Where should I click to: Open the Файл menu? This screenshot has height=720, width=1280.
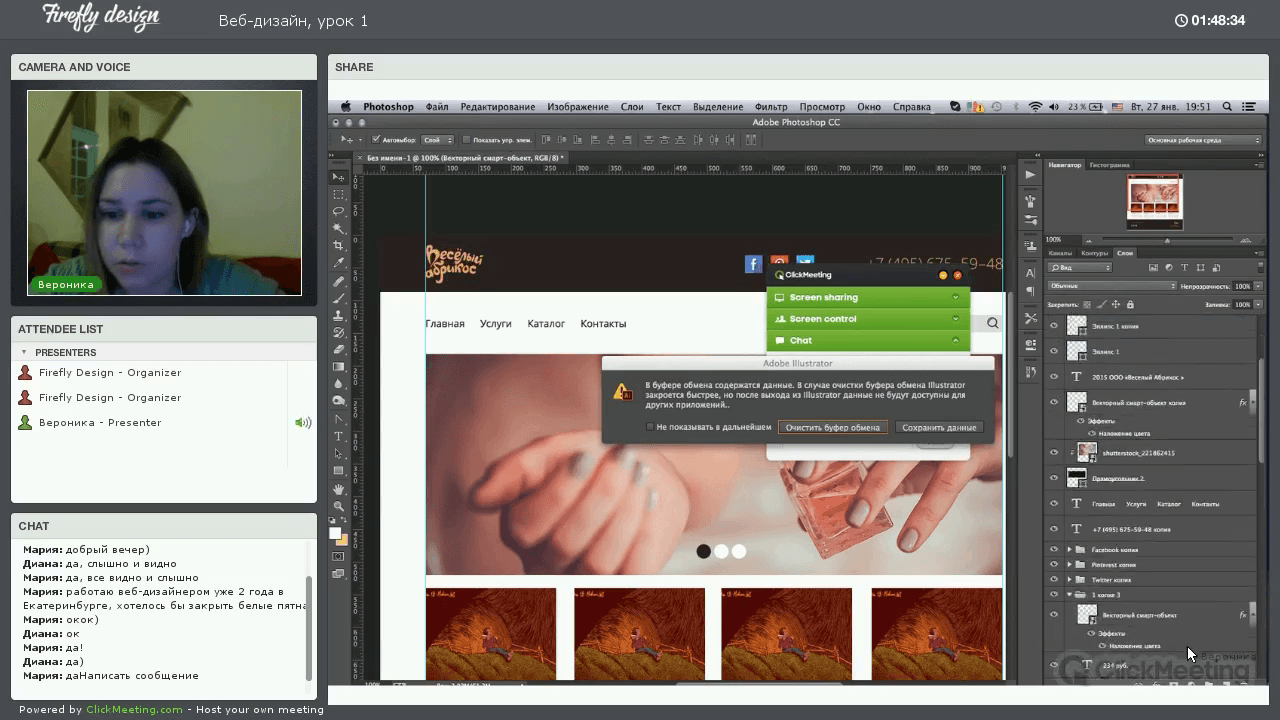(x=437, y=106)
